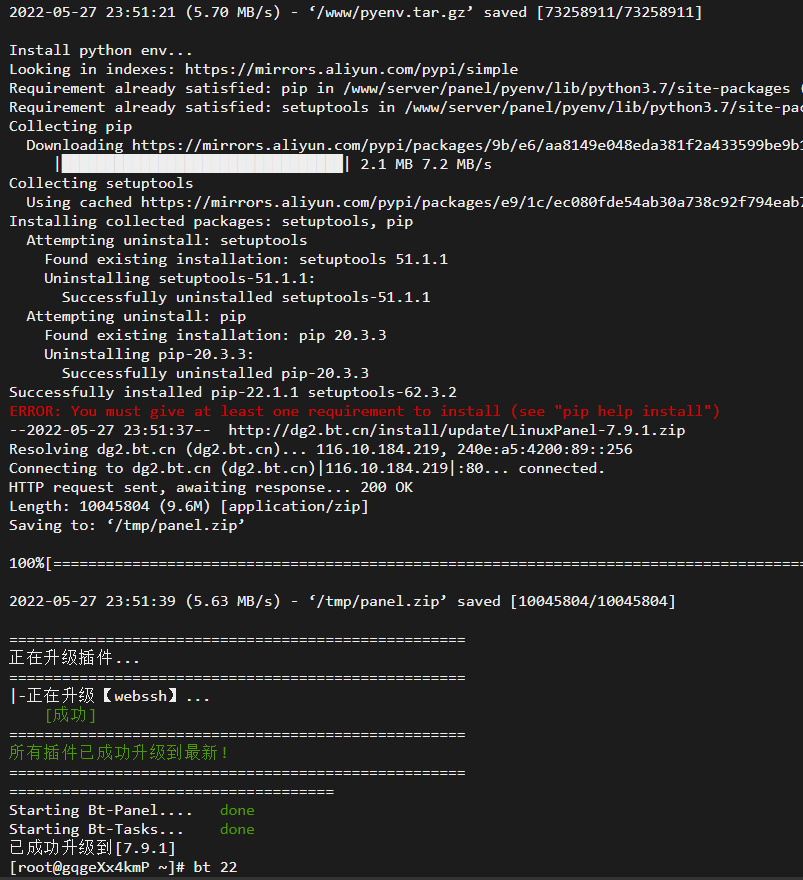Click the aliyun pypi simple index URL
Image resolution: width=803 pixels, height=880 pixels.
pyautogui.click(x=351, y=70)
